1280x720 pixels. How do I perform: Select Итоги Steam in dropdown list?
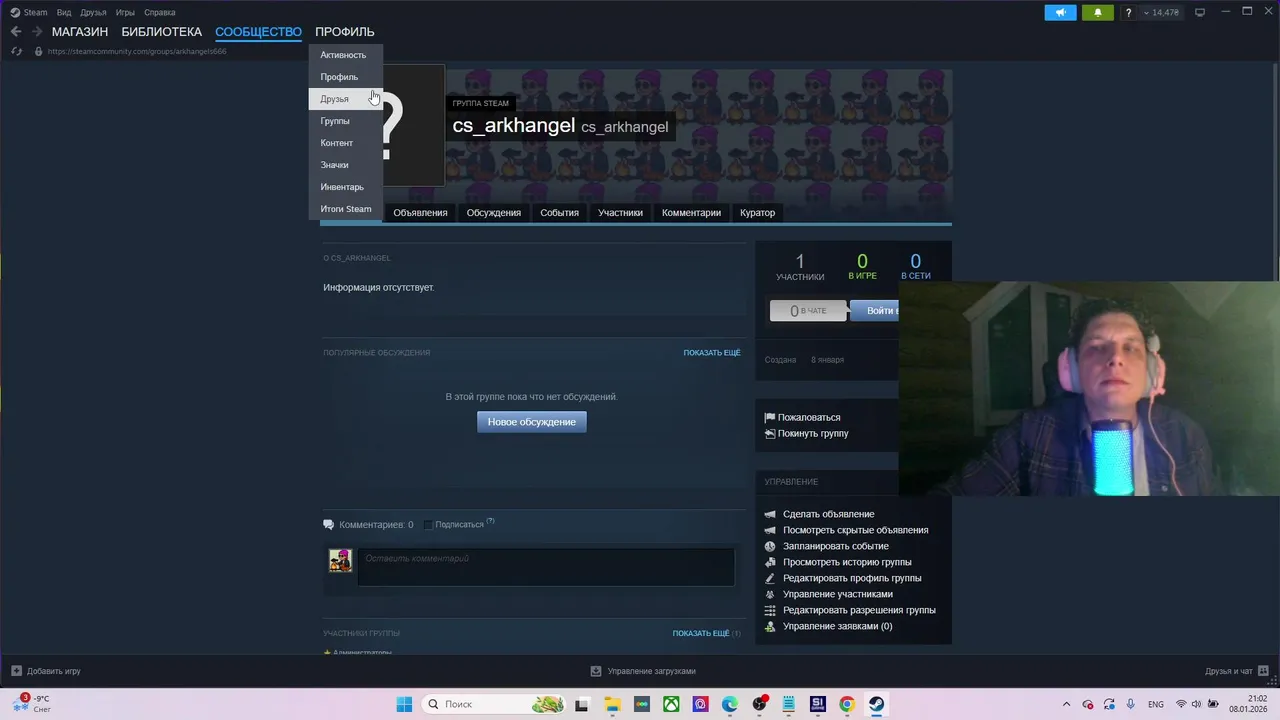pyautogui.click(x=345, y=209)
